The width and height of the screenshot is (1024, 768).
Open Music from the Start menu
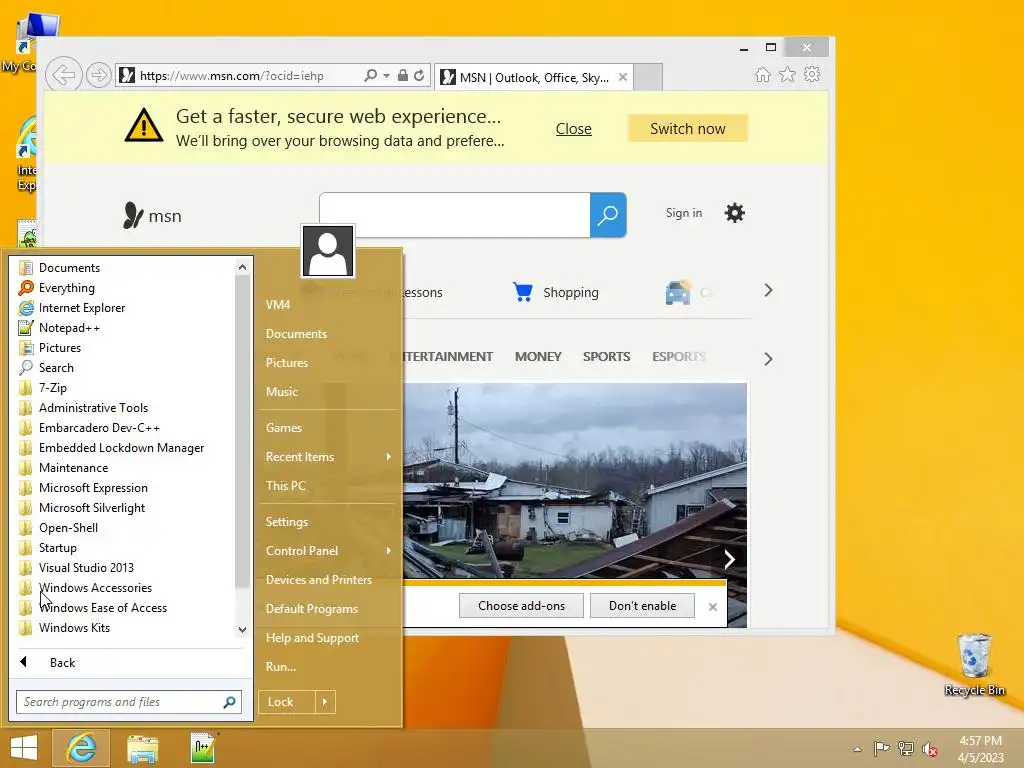(x=281, y=392)
